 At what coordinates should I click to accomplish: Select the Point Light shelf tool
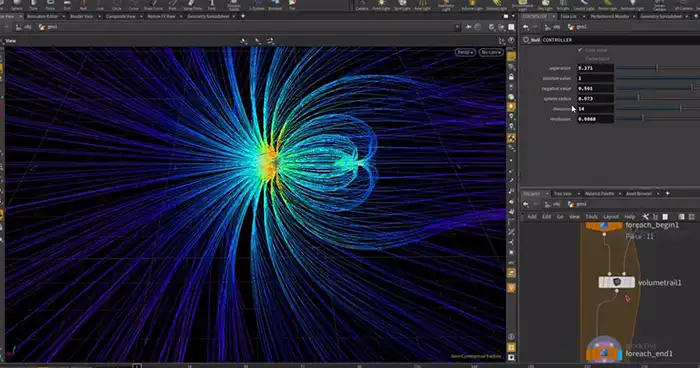(381, 5)
